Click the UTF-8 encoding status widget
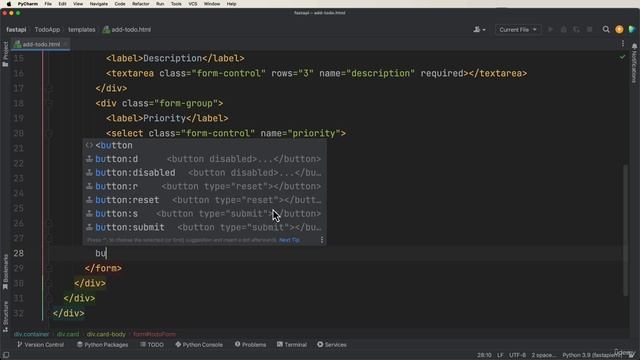Viewport: 640px width, 360px height. [518, 355]
